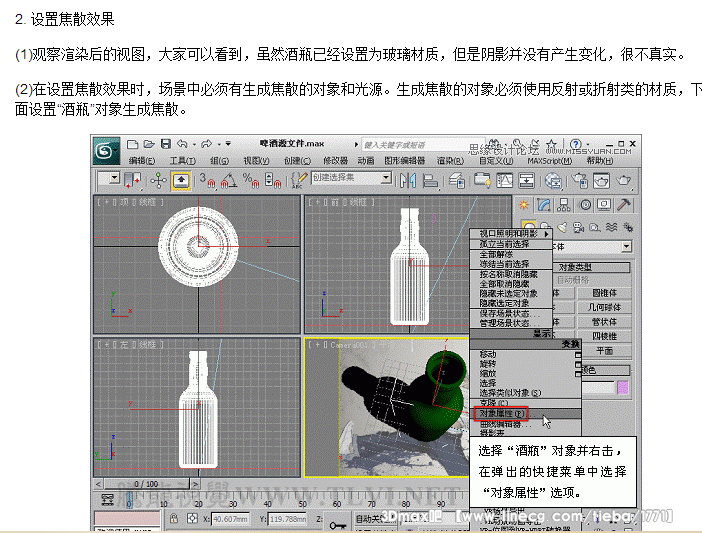Switch to the Display panel icon
702x533 pixels.
pos(604,205)
